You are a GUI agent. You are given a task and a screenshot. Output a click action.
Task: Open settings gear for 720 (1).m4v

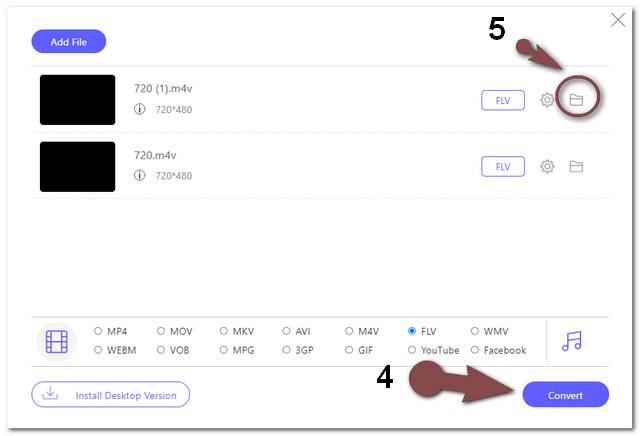(547, 100)
